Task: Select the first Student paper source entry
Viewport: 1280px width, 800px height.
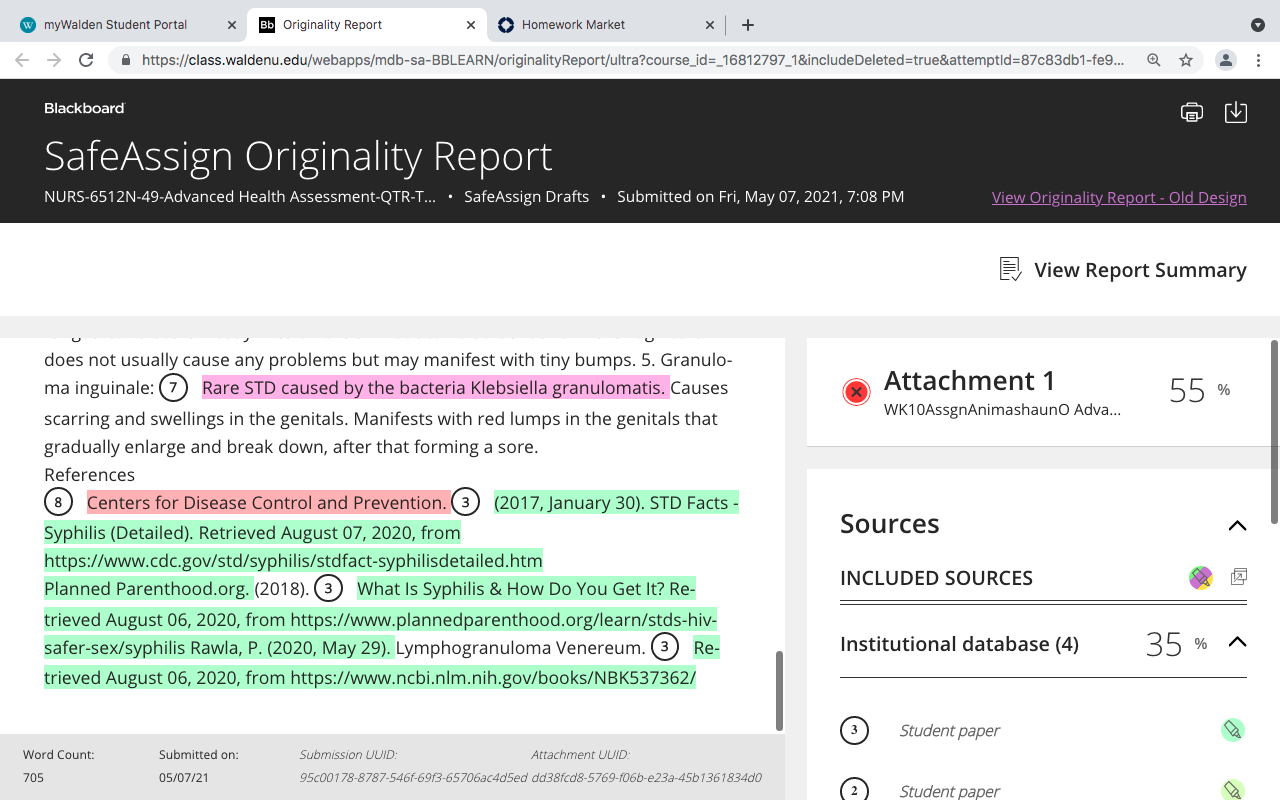Action: (949, 730)
